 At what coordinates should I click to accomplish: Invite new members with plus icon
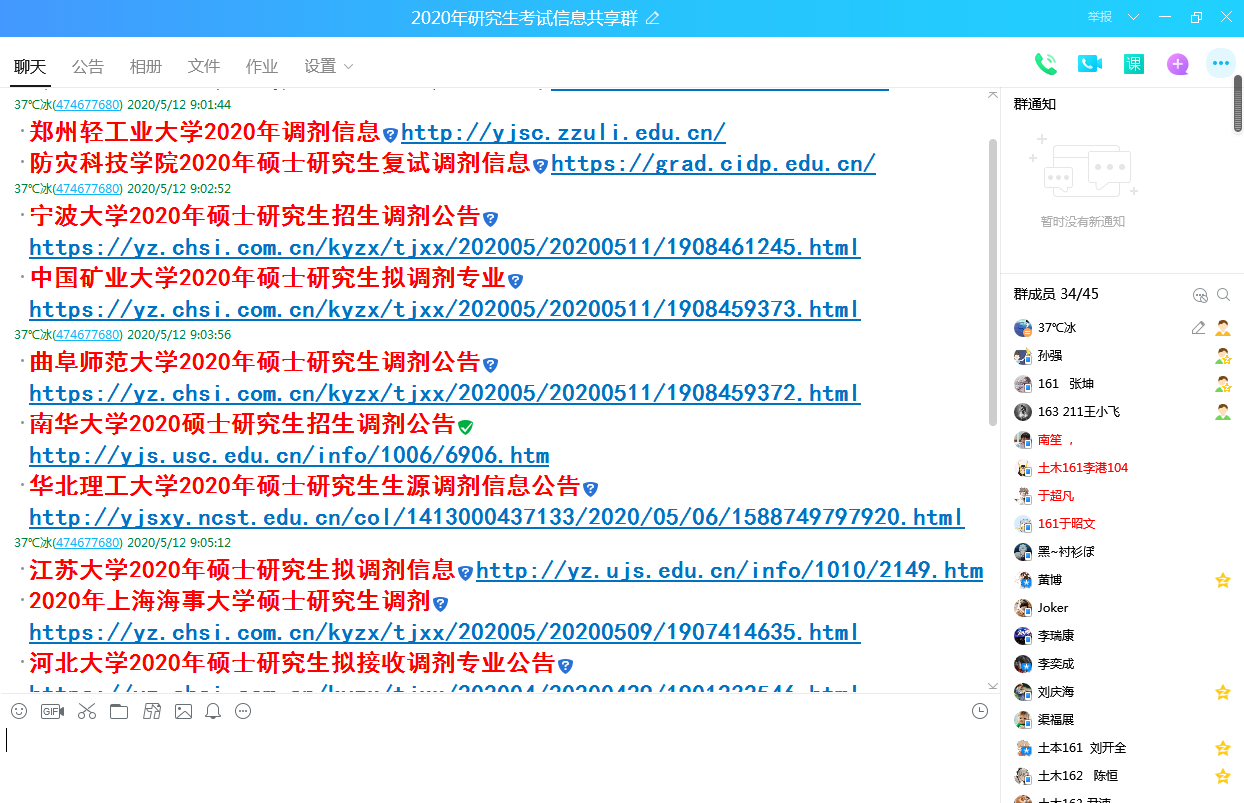click(1178, 64)
